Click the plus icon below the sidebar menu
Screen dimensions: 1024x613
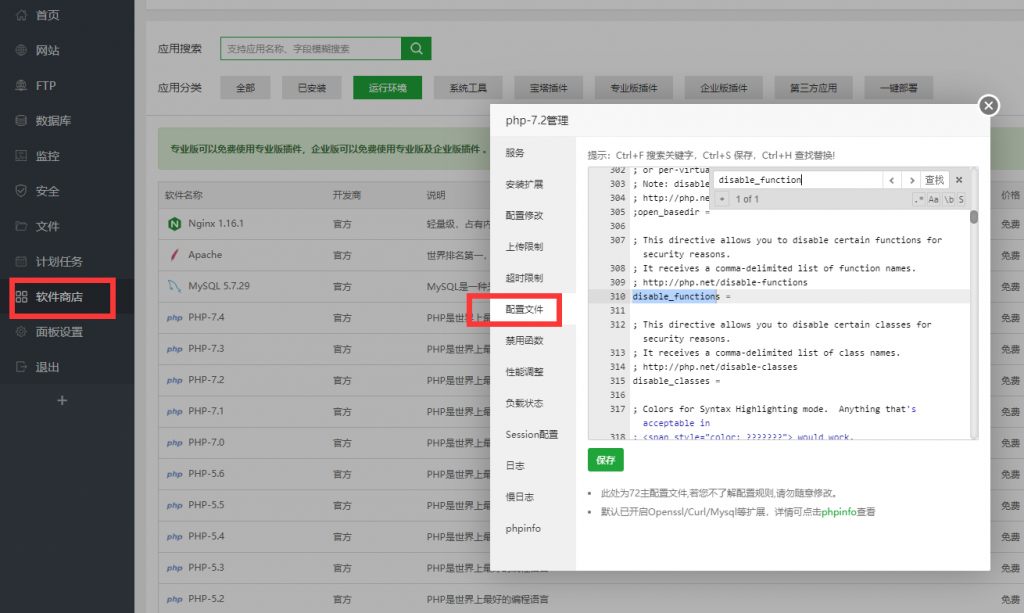(x=62, y=400)
